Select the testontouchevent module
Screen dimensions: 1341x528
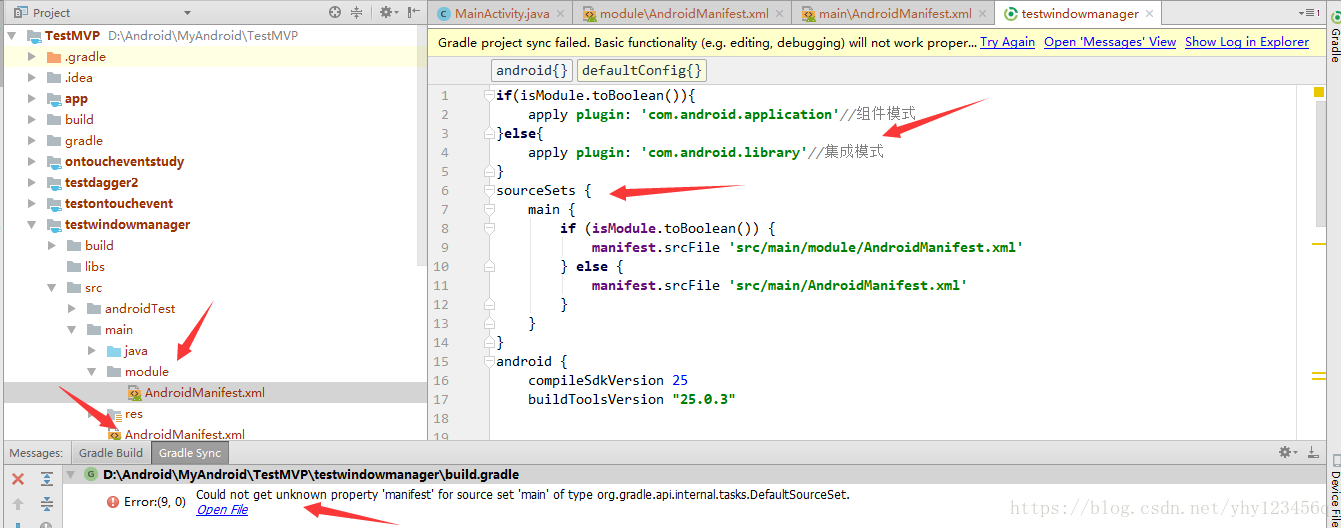click(x=119, y=204)
